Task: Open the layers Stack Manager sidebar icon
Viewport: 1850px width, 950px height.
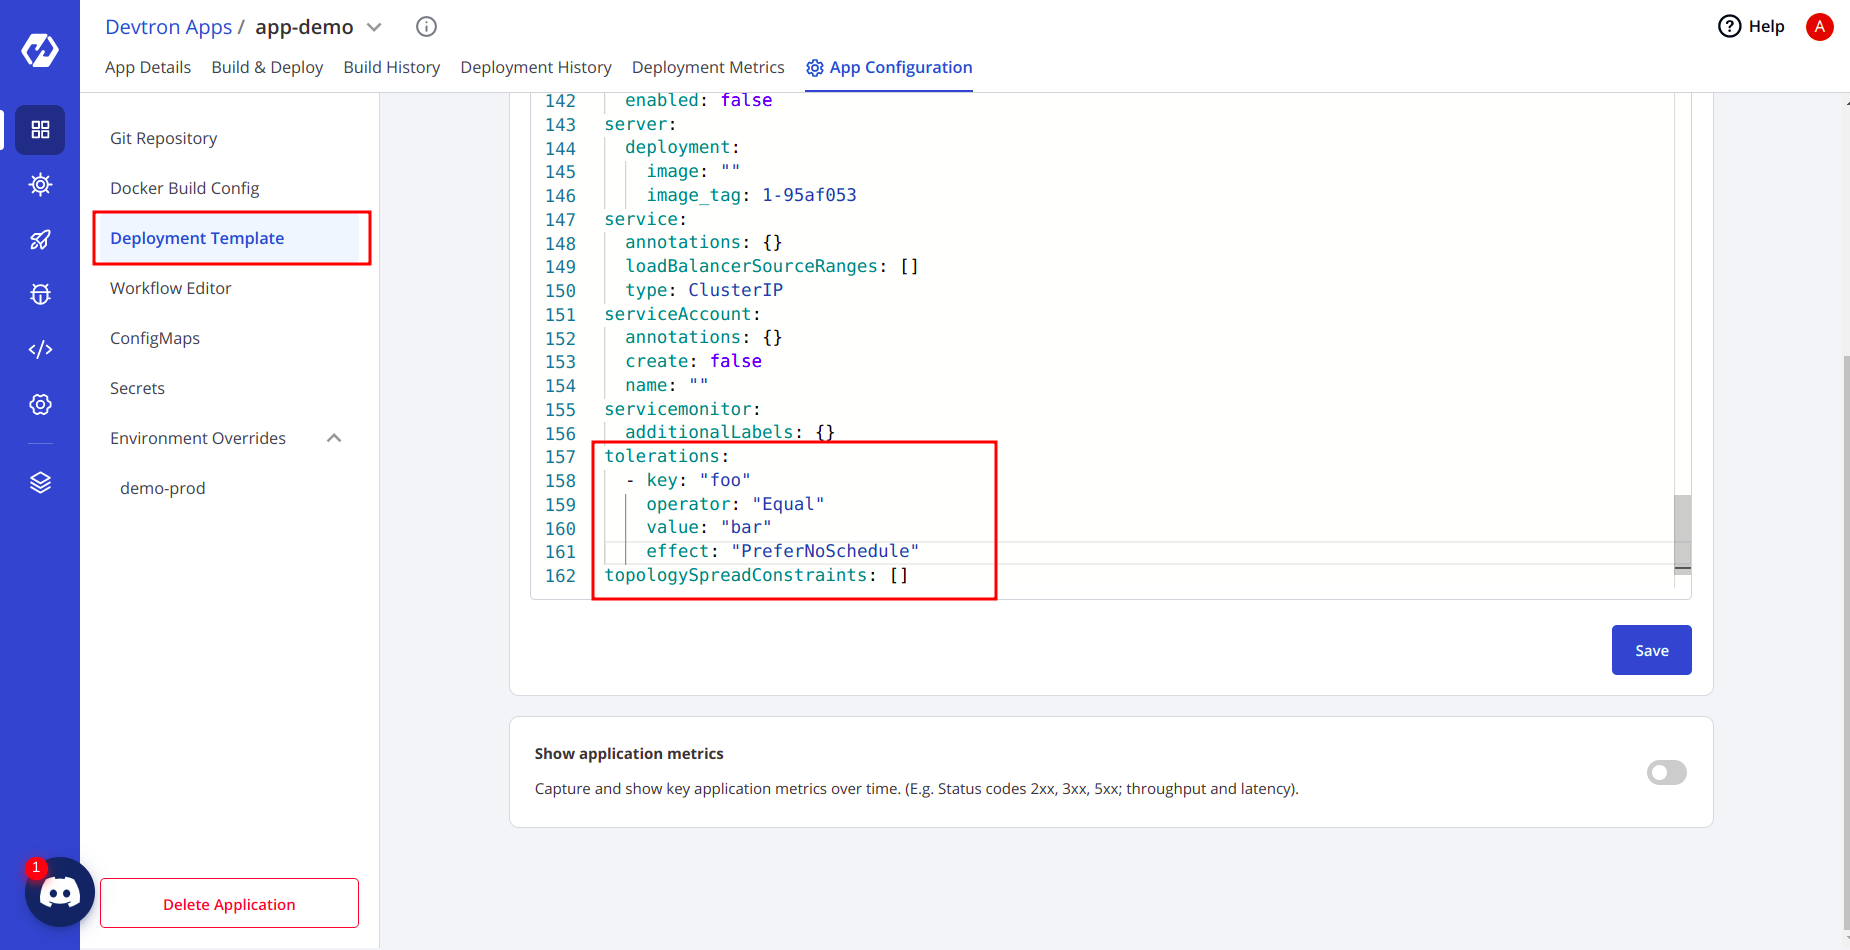Action: 40,482
